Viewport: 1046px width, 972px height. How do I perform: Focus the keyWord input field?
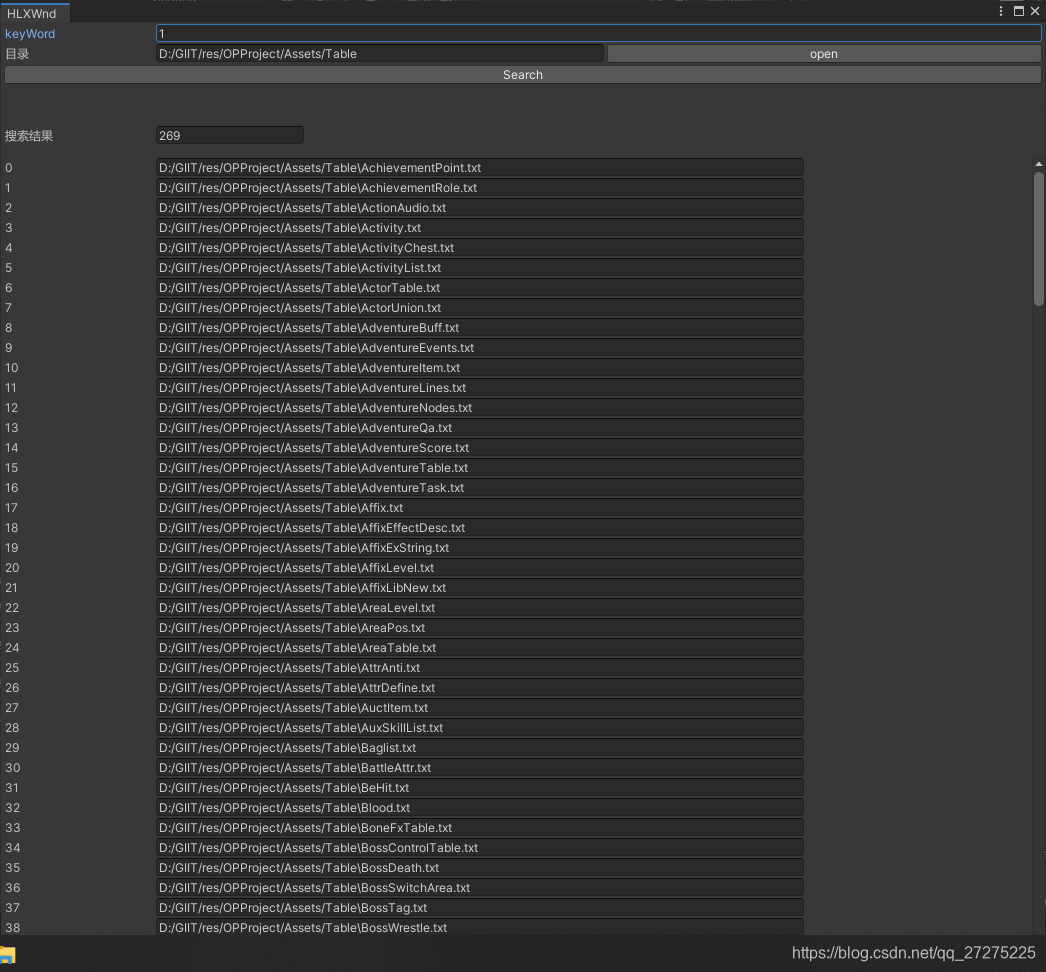pos(598,33)
